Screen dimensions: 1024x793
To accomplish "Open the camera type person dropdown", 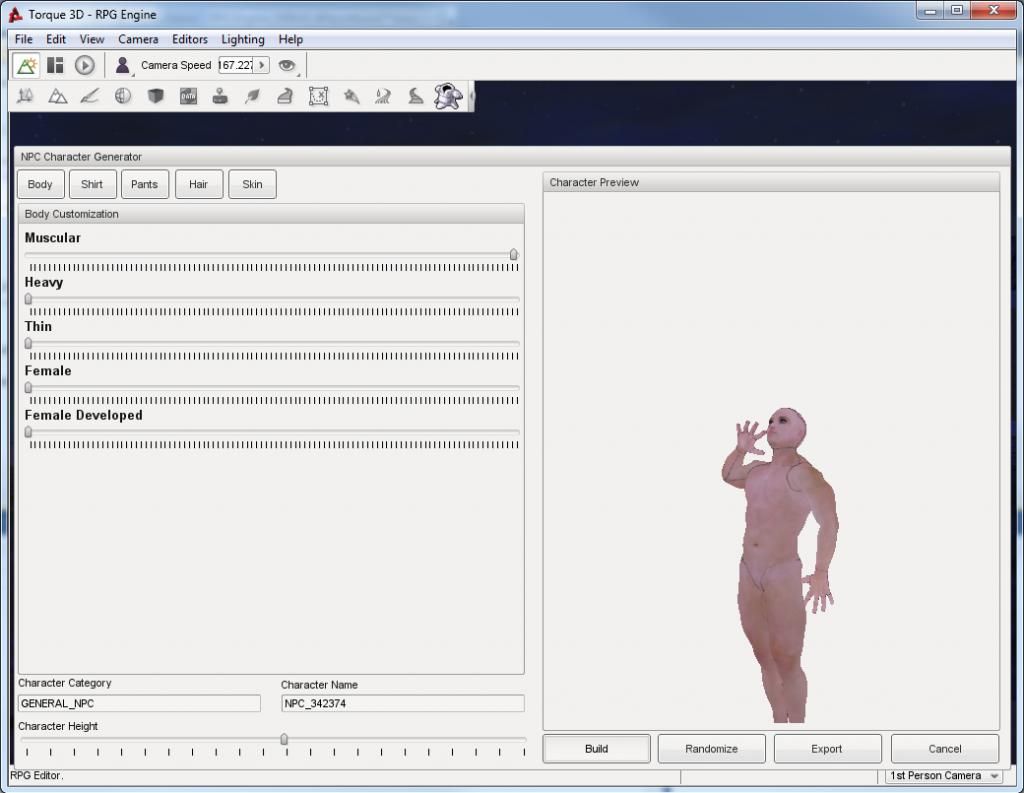I will click(x=123, y=65).
